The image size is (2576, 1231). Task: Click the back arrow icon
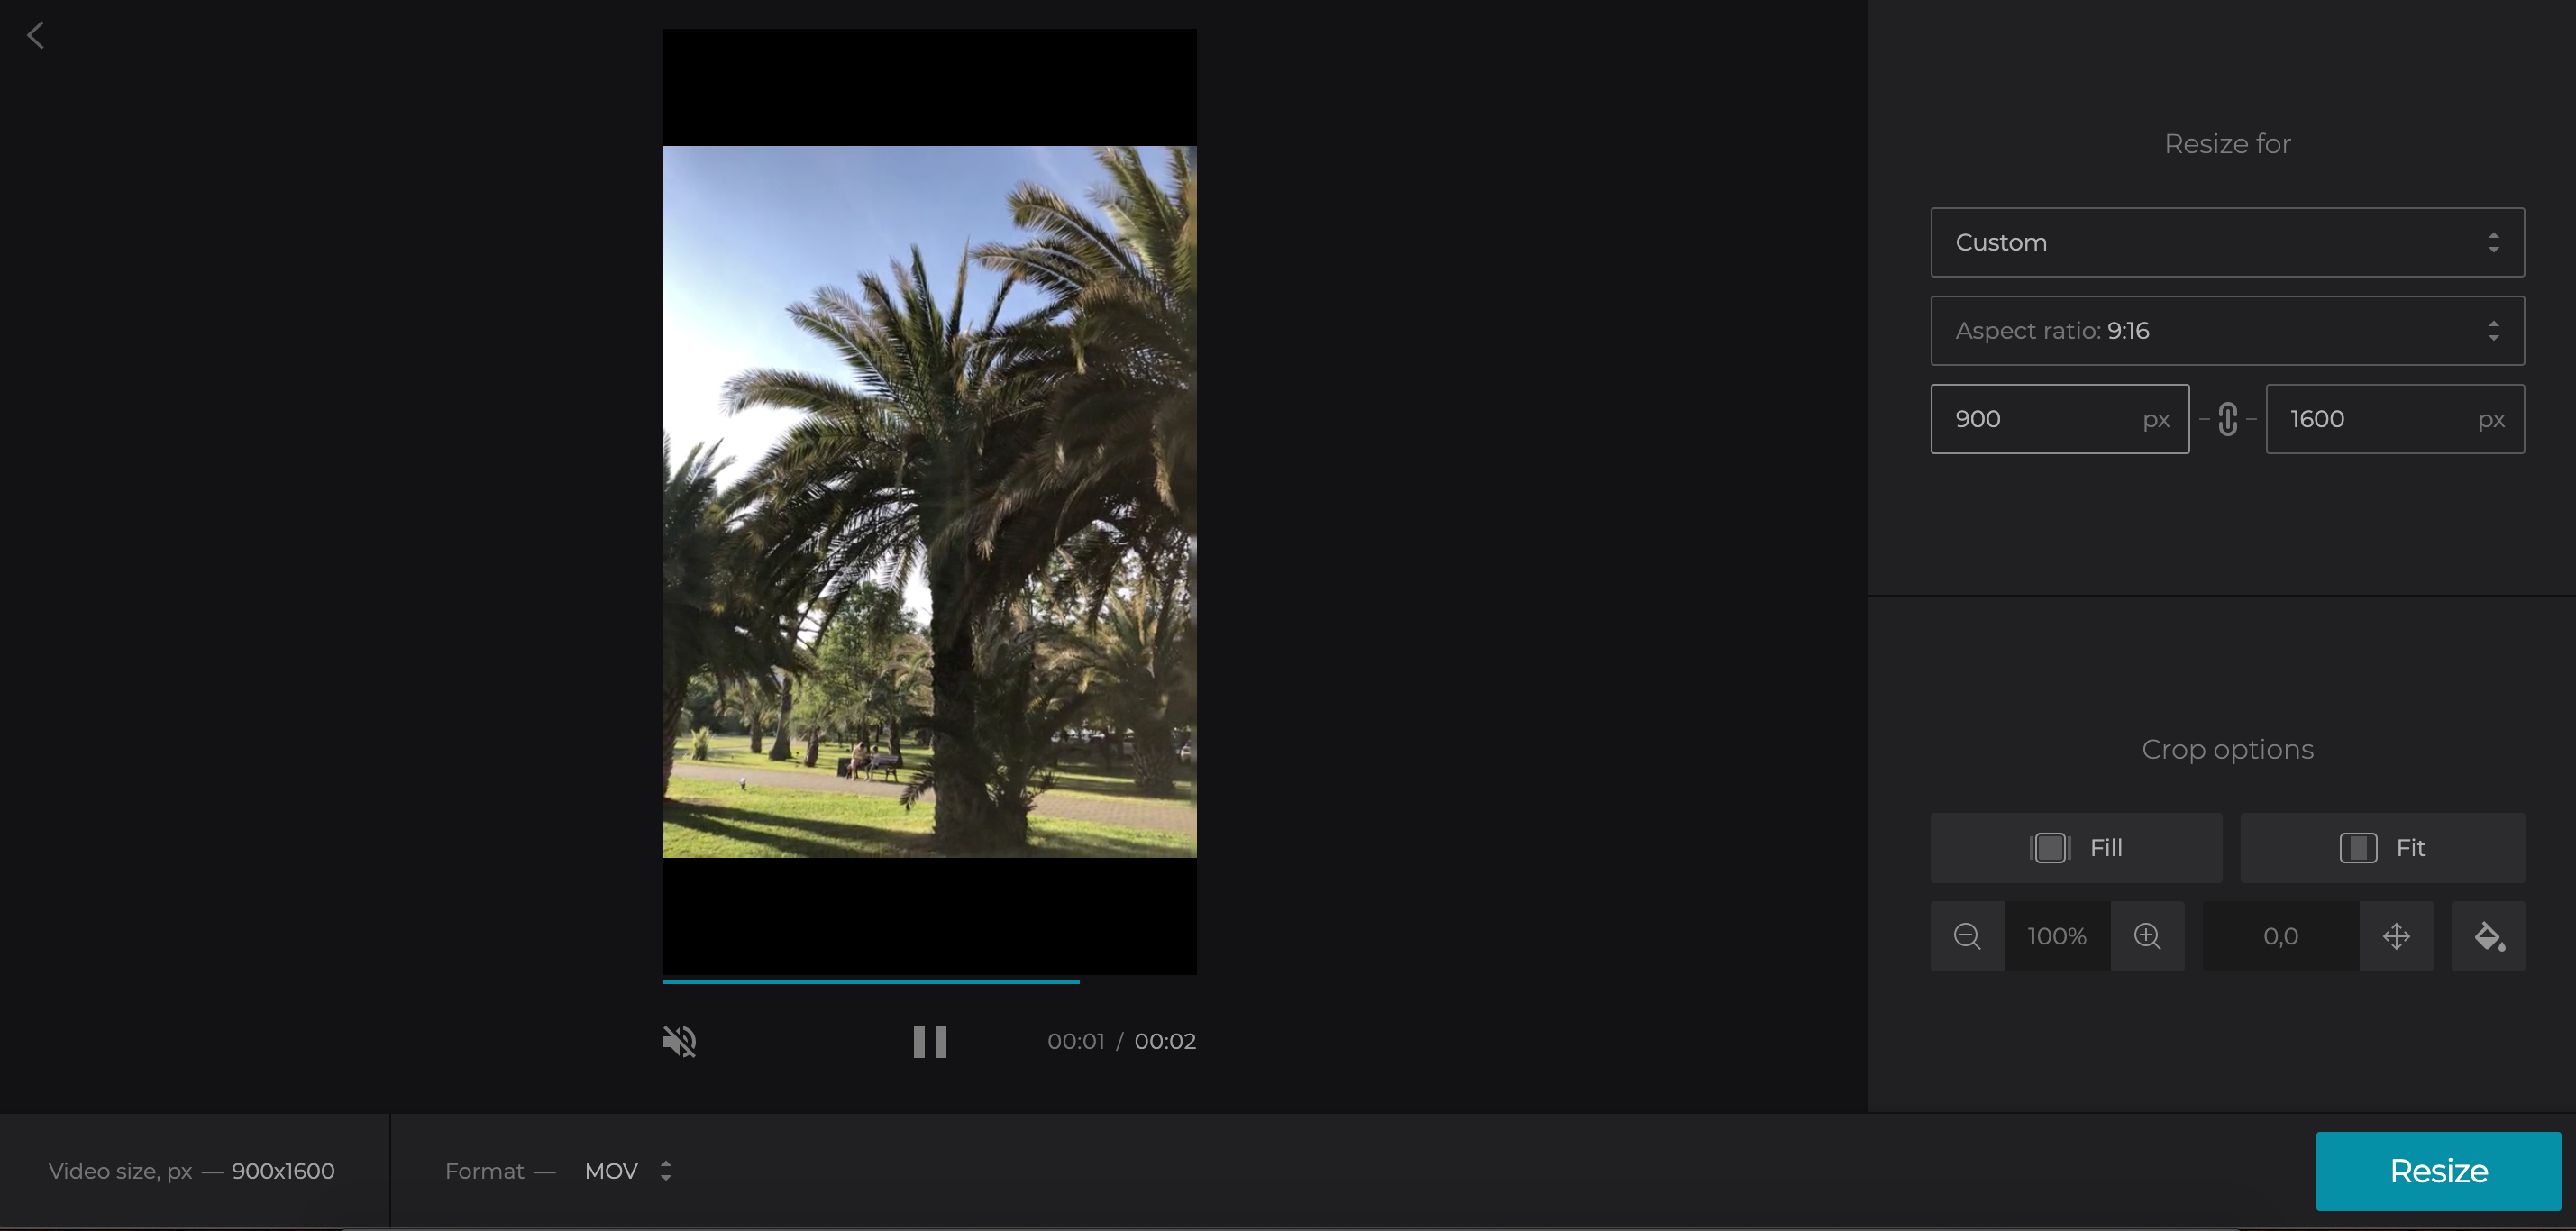[36, 36]
